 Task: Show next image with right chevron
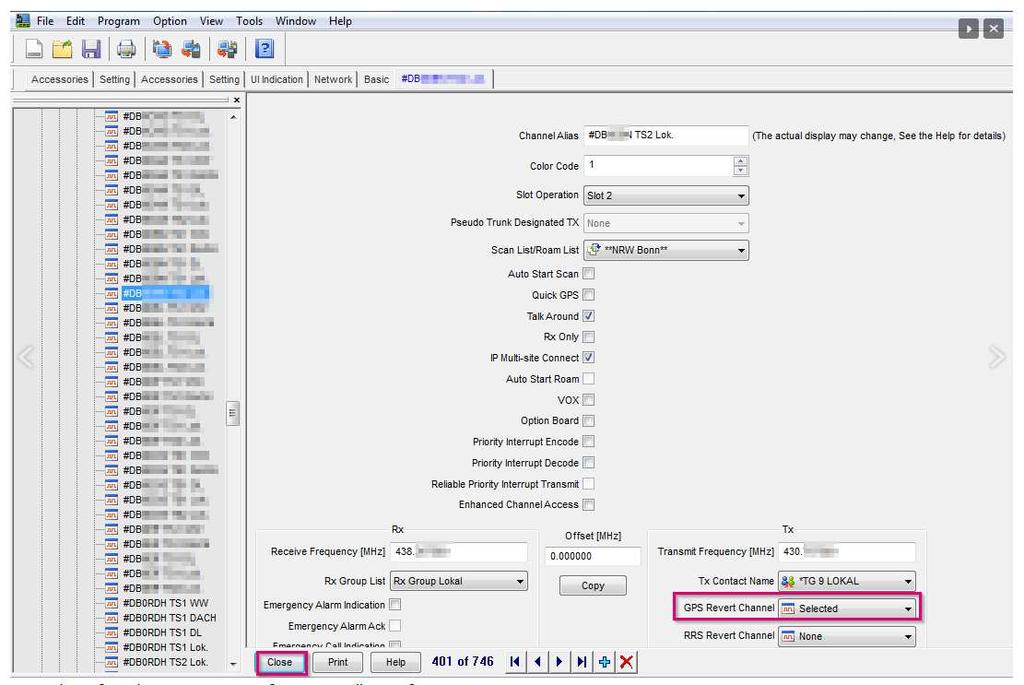tap(997, 357)
